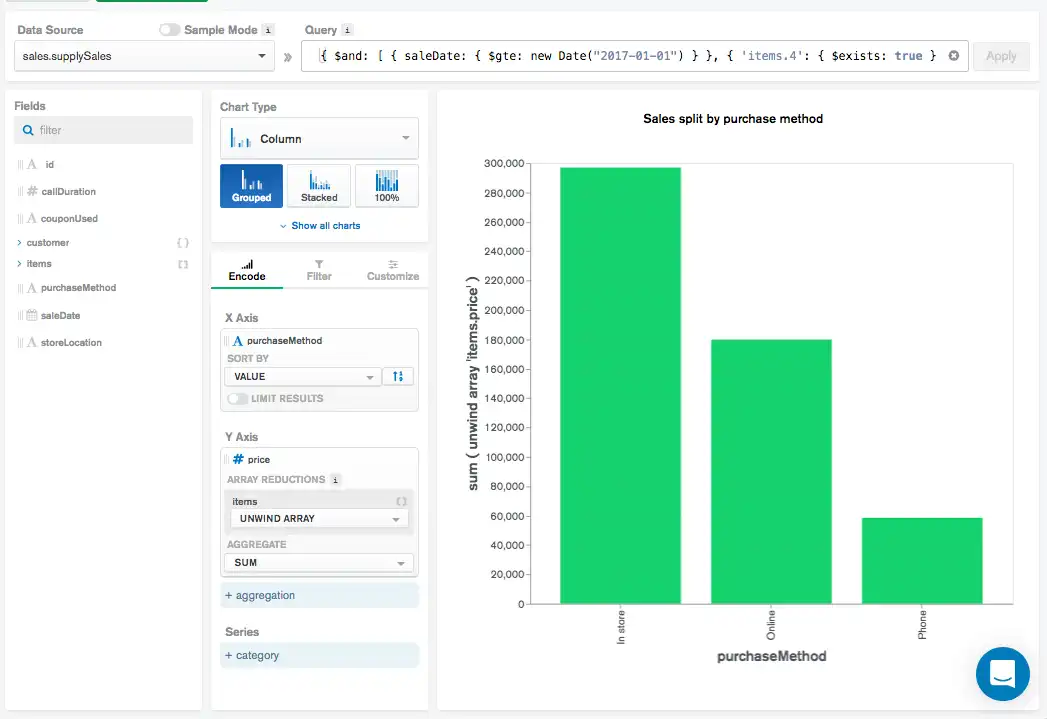Switch to the Filter tab
1047x719 pixels.
[x=319, y=270]
